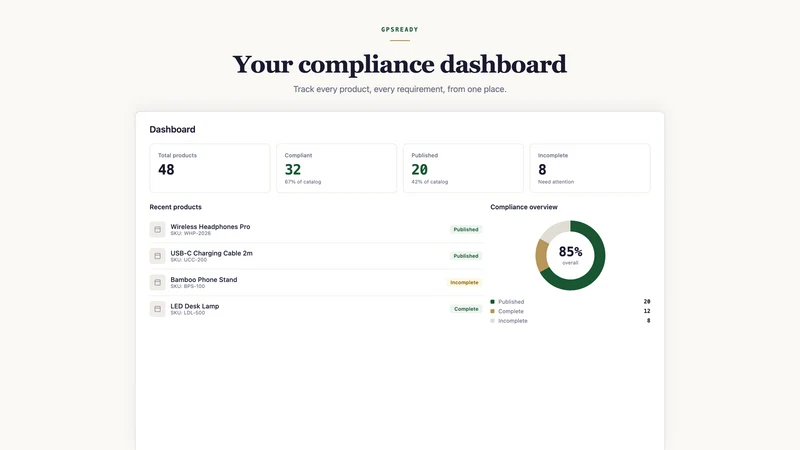Click the Wireless Headphones Pro product icon
Viewport: 800px width, 450px height.
(x=157, y=230)
